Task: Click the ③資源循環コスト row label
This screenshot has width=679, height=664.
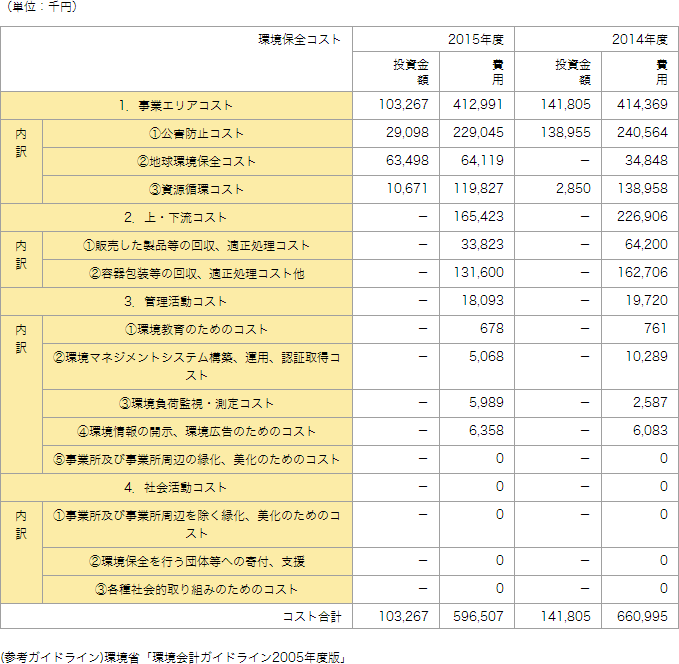Action: [197, 189]
